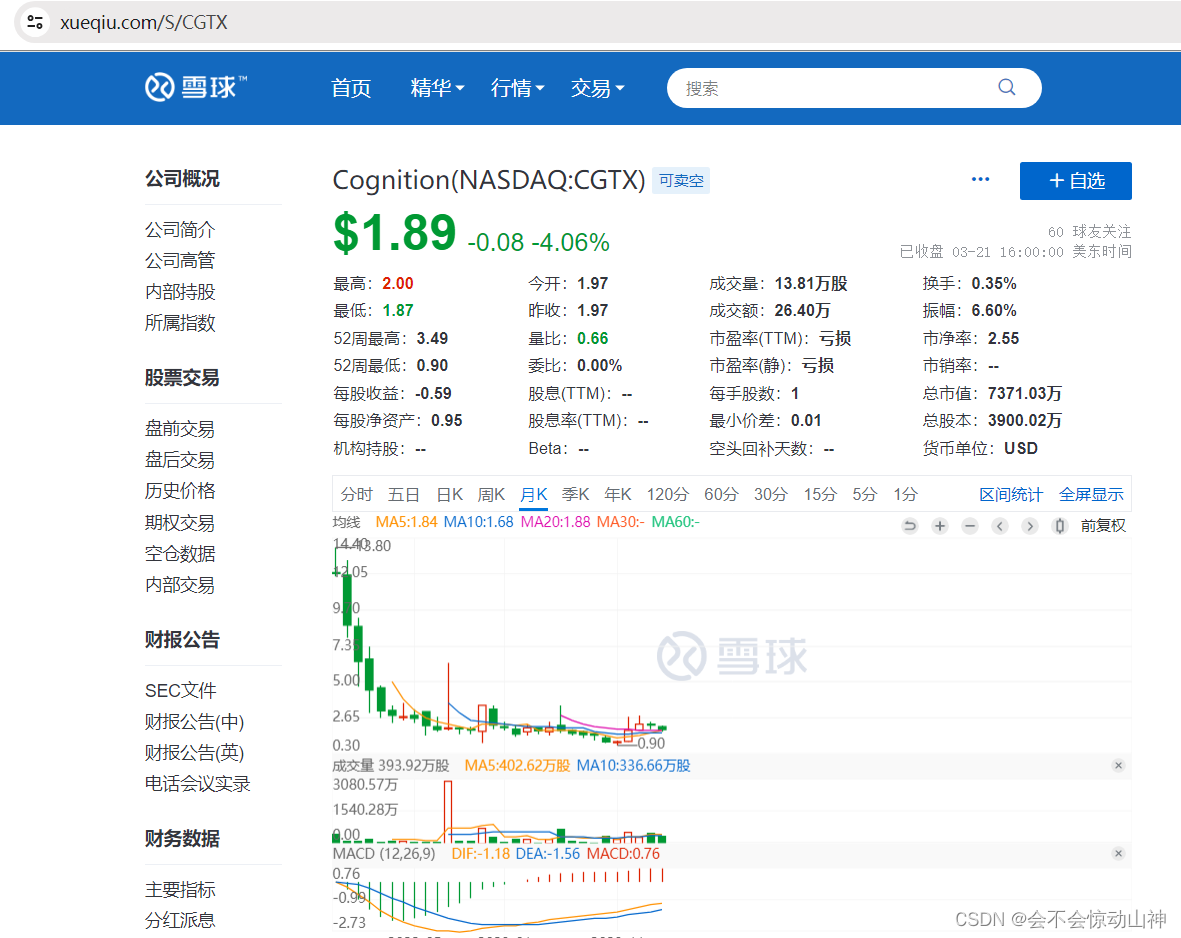1181x938 pixels.
Task: Switch to the 周K chart tab
Action: pyautogui.click(x=491, y=494)
